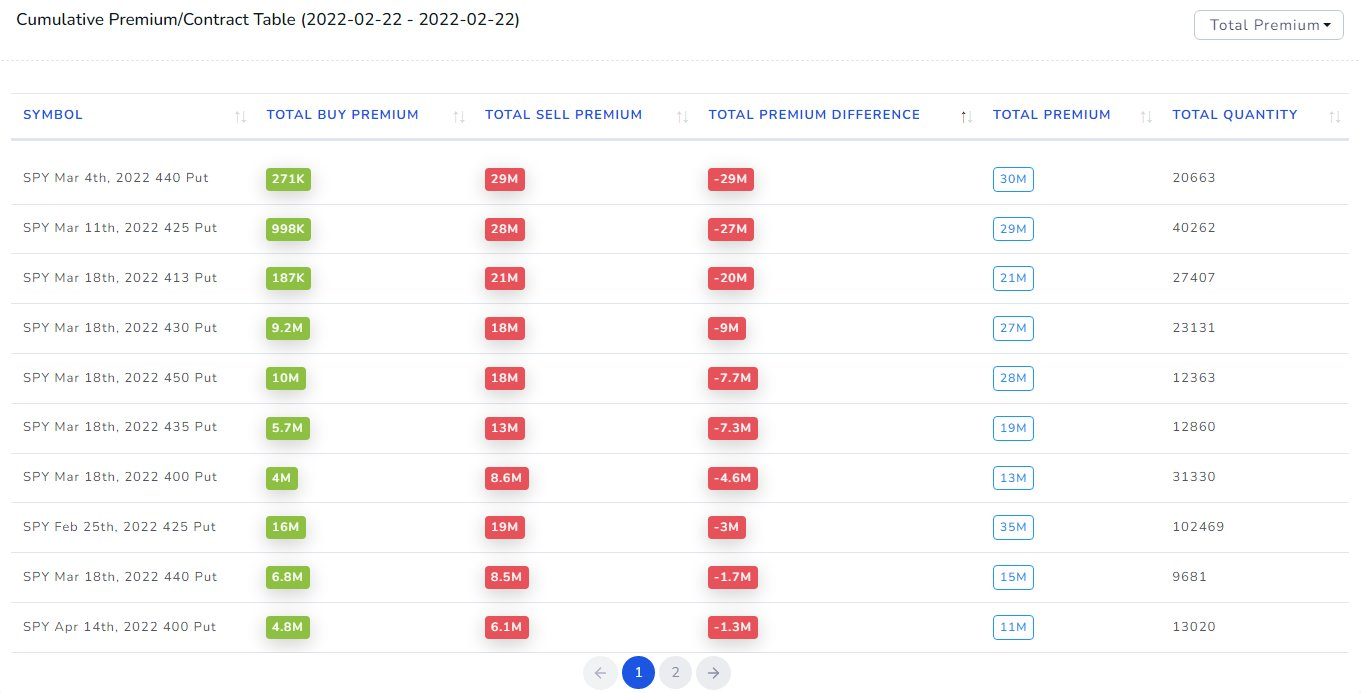The image size is (1361, 693).
Task: Click the -29M premium difference badge
Action: [731, 179]
